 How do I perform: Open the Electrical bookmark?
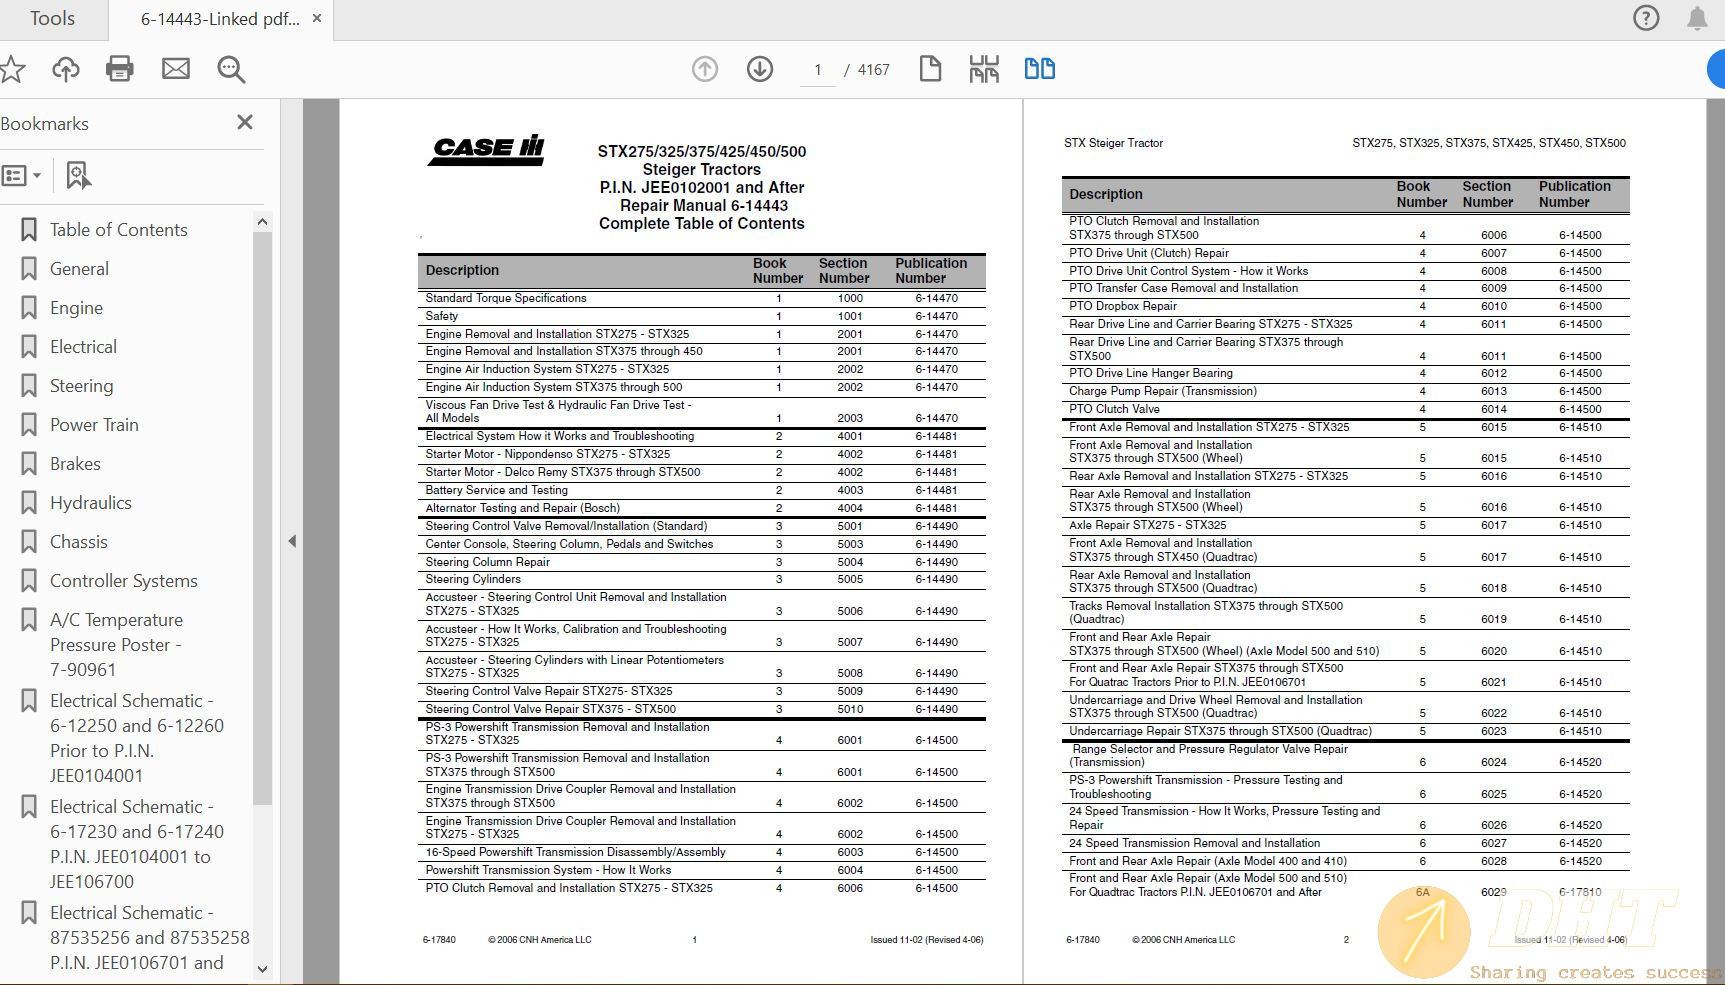(x=83, y=347)
